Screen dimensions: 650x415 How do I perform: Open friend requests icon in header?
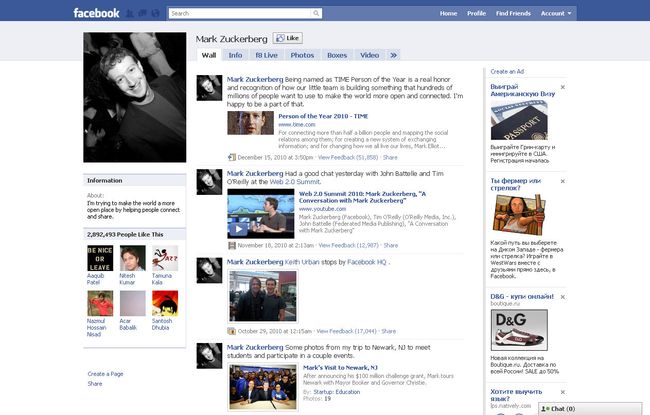(x=130, y=13)
